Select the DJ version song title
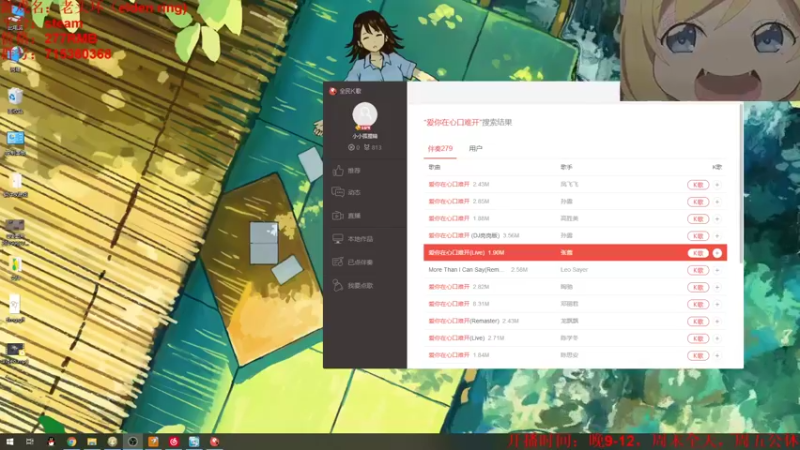The width and height of the screenshot is (800, 450). (464, 235)
